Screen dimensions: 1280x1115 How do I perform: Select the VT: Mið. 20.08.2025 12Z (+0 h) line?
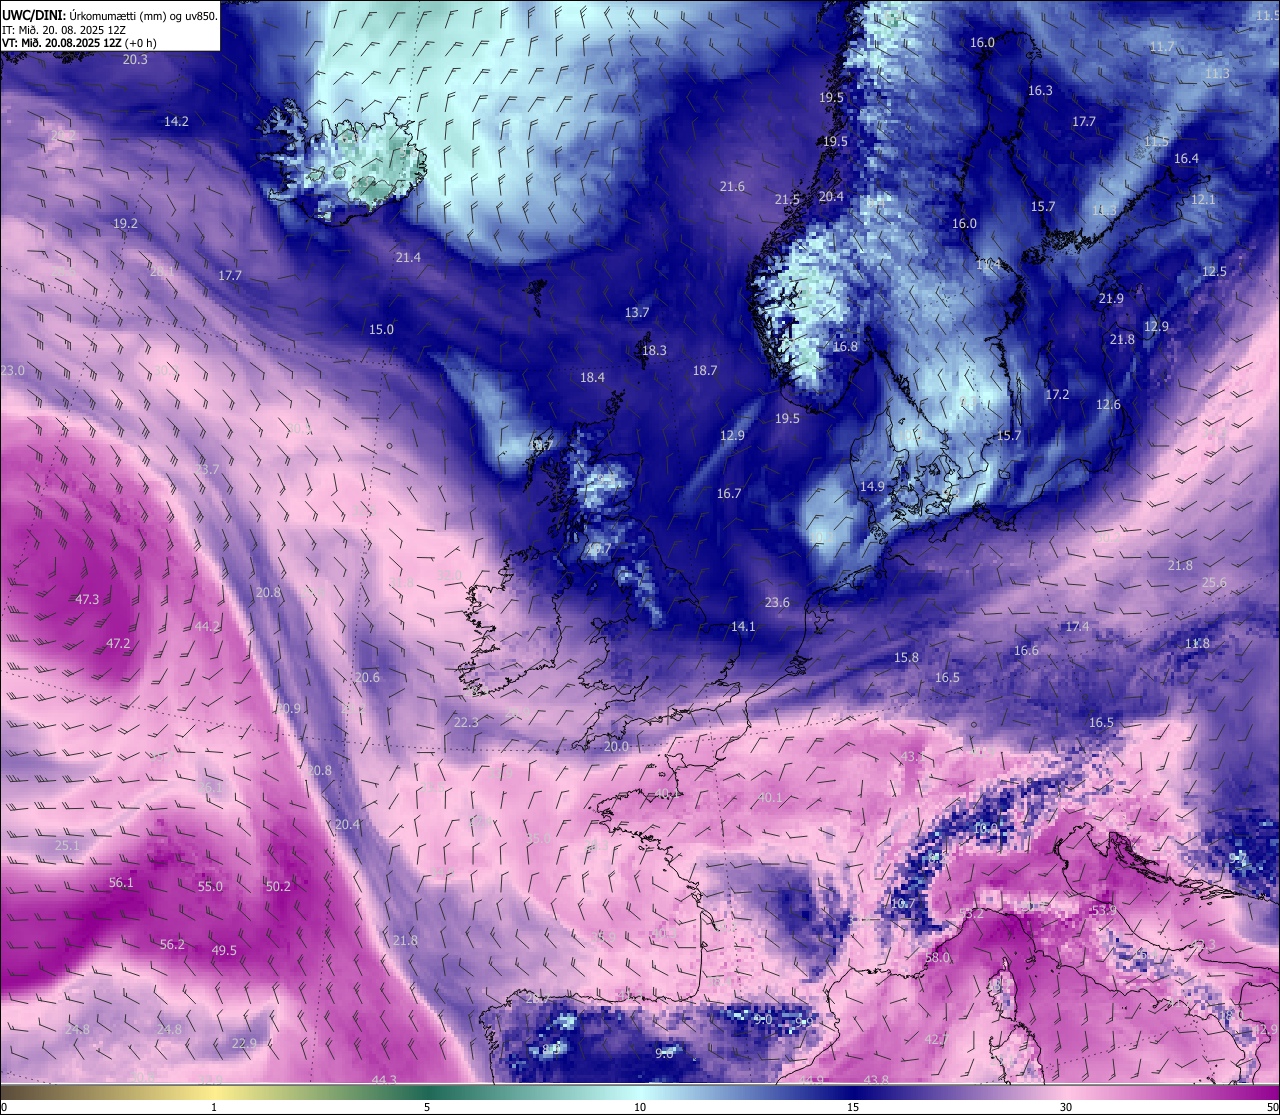pyautogui.click(x=79, y=43)
